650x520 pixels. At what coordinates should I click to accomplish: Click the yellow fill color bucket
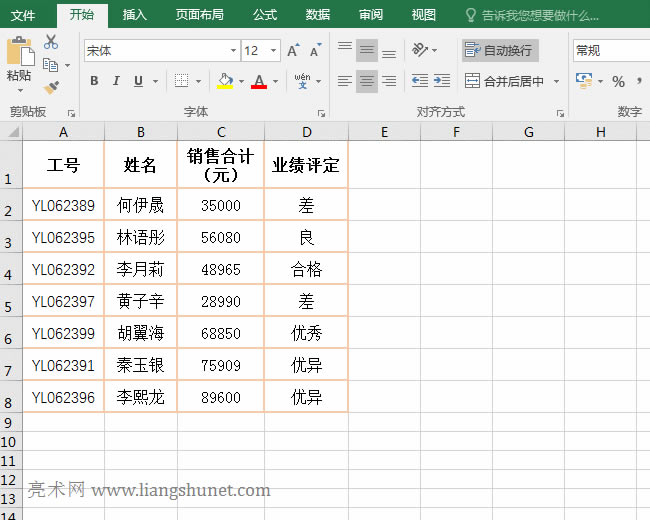tap(225, 81)
